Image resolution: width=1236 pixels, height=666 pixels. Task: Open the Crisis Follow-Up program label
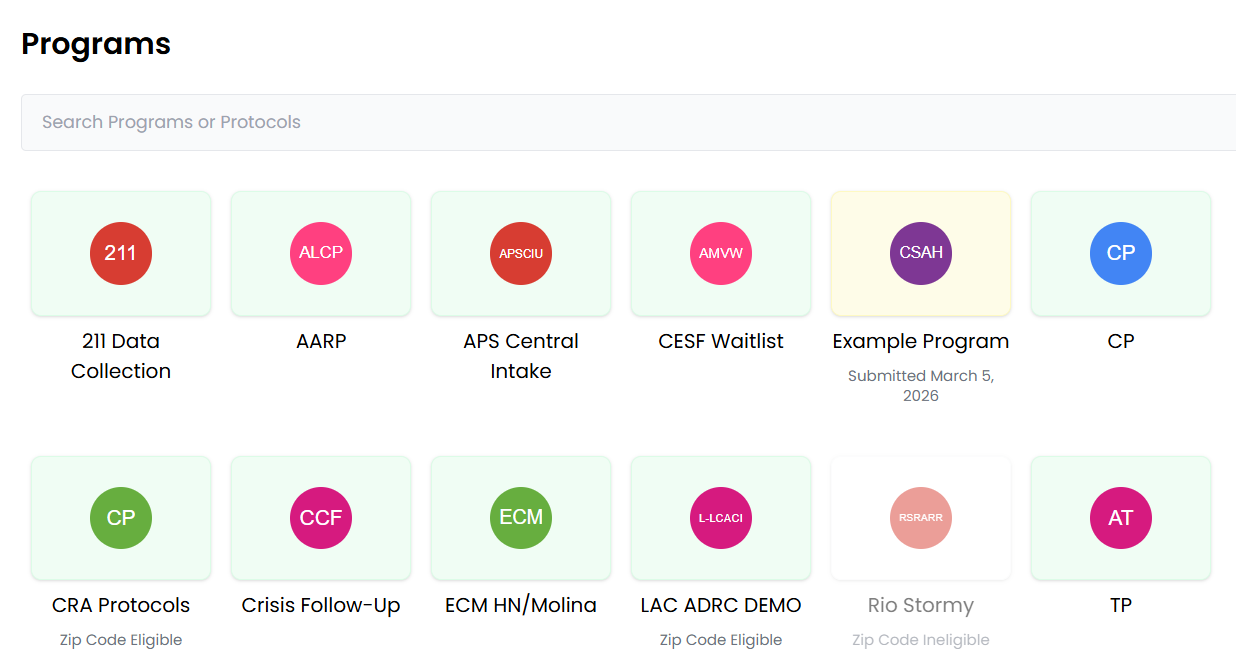point(321,605)
